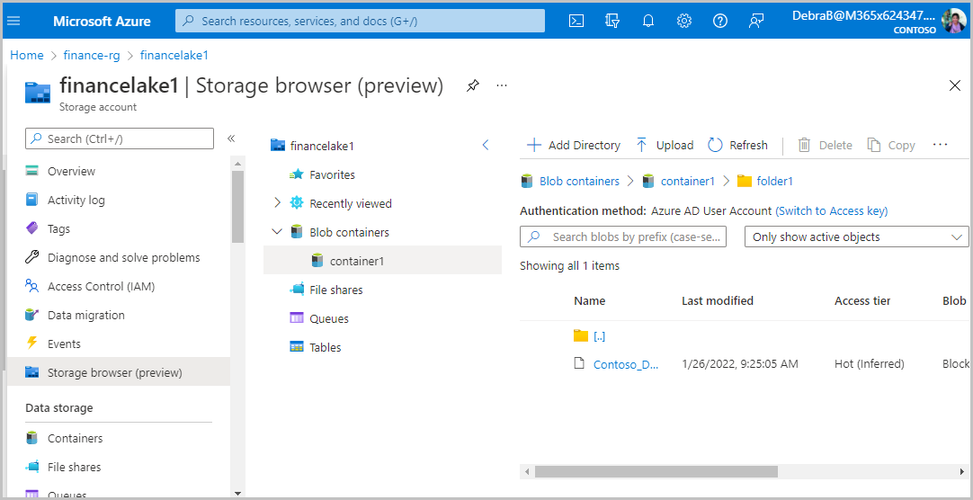Open the Azure portal hamburger menu
This screenshot has height=500, width=973.
pyautogui.click(x=13, y=20)
